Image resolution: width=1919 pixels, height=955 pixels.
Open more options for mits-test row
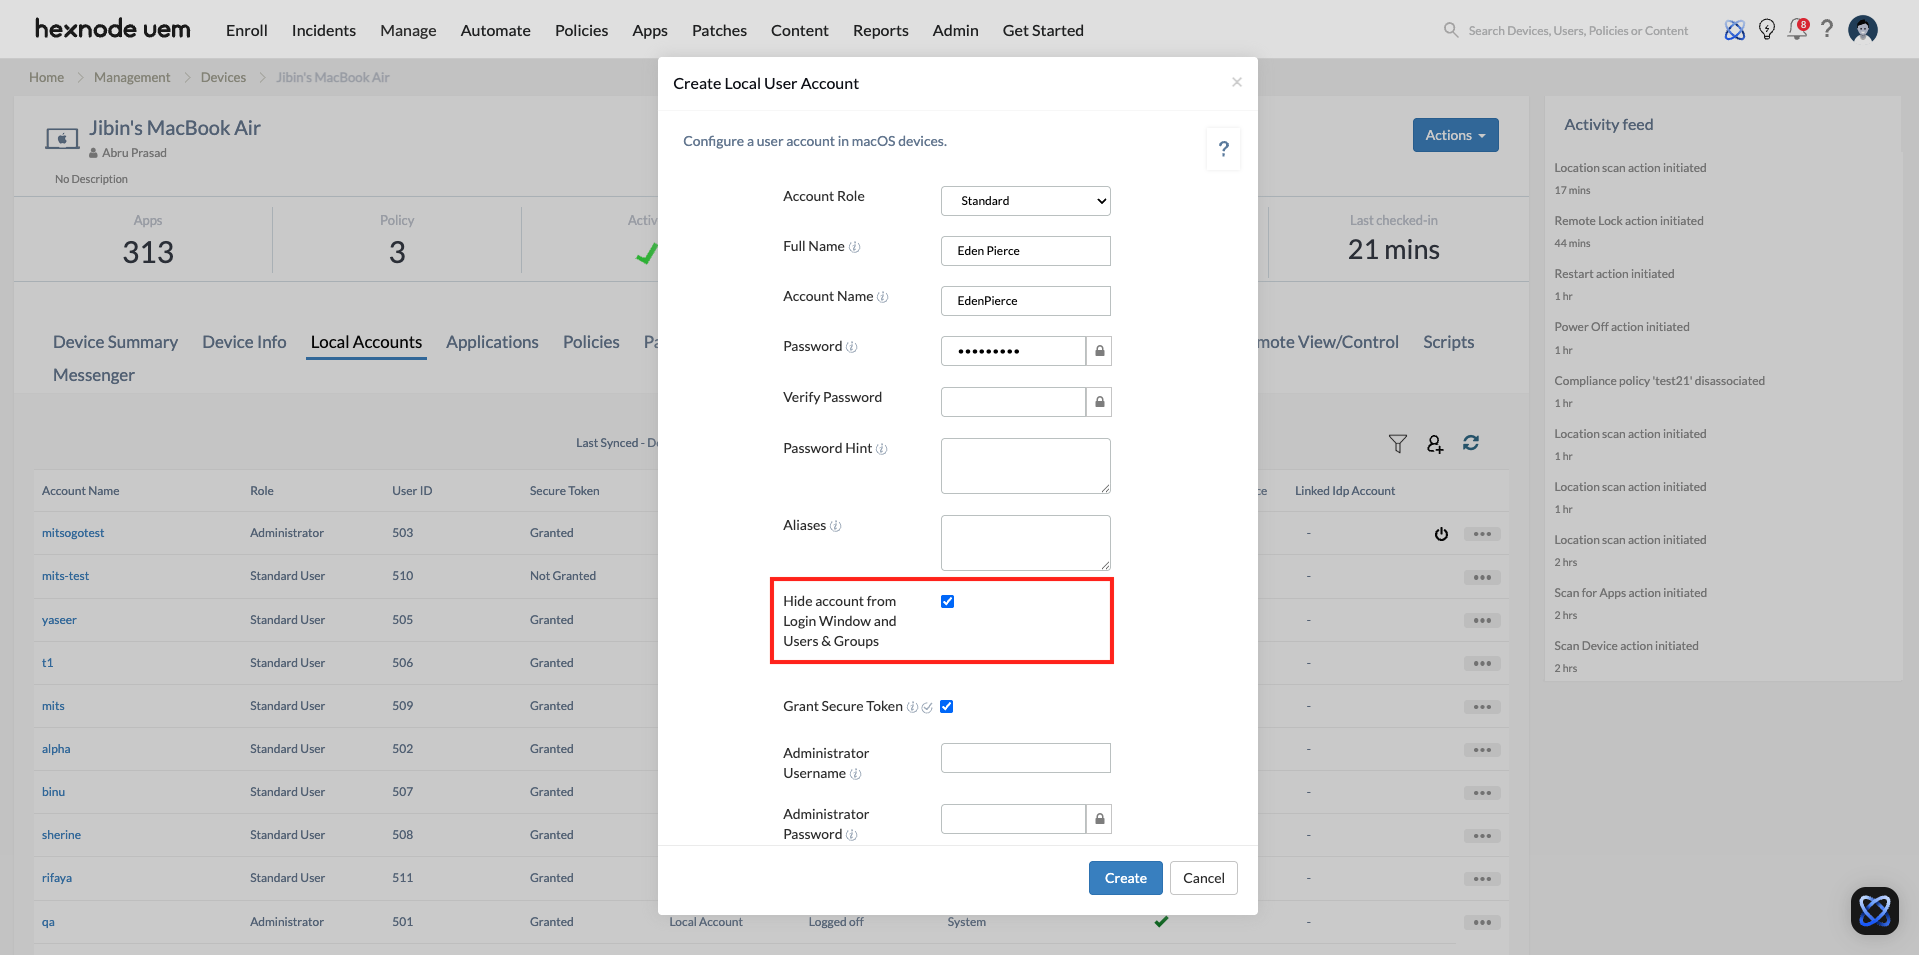(x=1481, y=577)
